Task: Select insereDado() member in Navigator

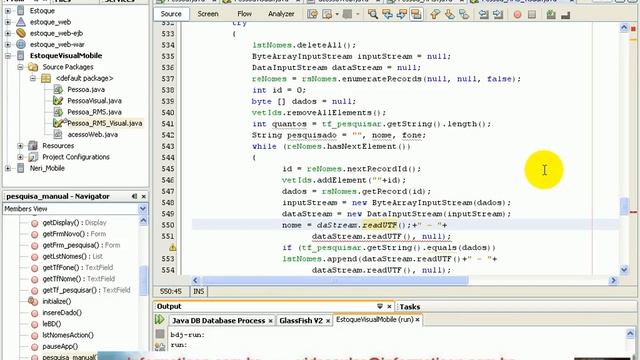Action: pos(62,313)
